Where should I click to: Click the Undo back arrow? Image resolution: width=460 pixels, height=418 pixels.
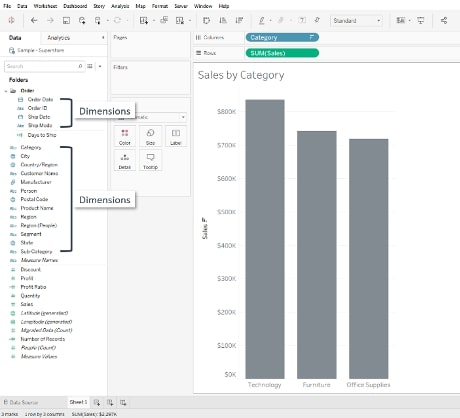click(x=34, y=20)
